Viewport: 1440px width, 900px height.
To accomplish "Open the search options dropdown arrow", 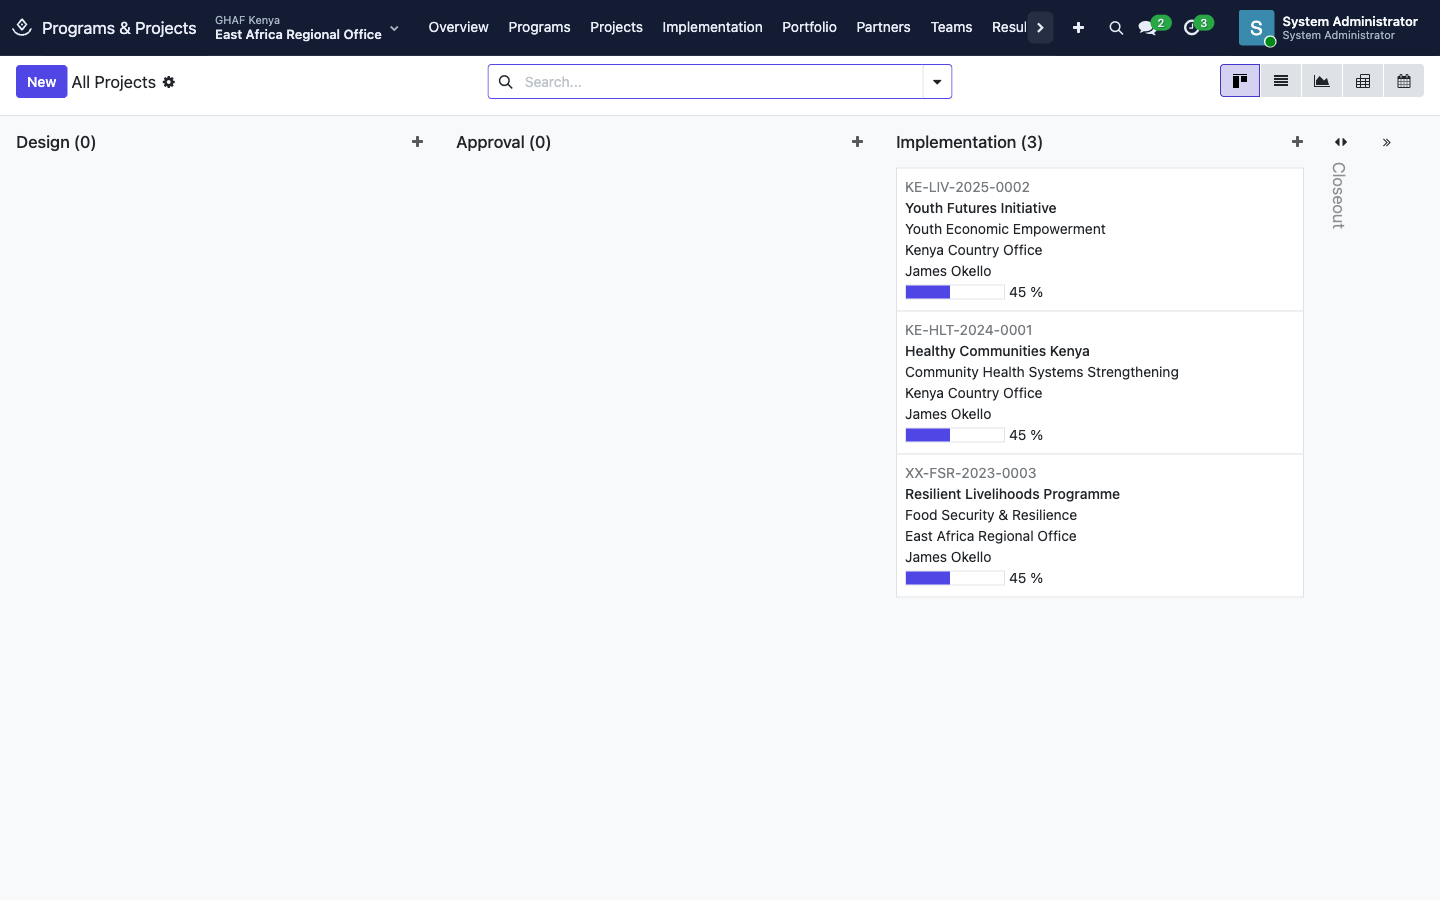I will click(x=937, y=82).
